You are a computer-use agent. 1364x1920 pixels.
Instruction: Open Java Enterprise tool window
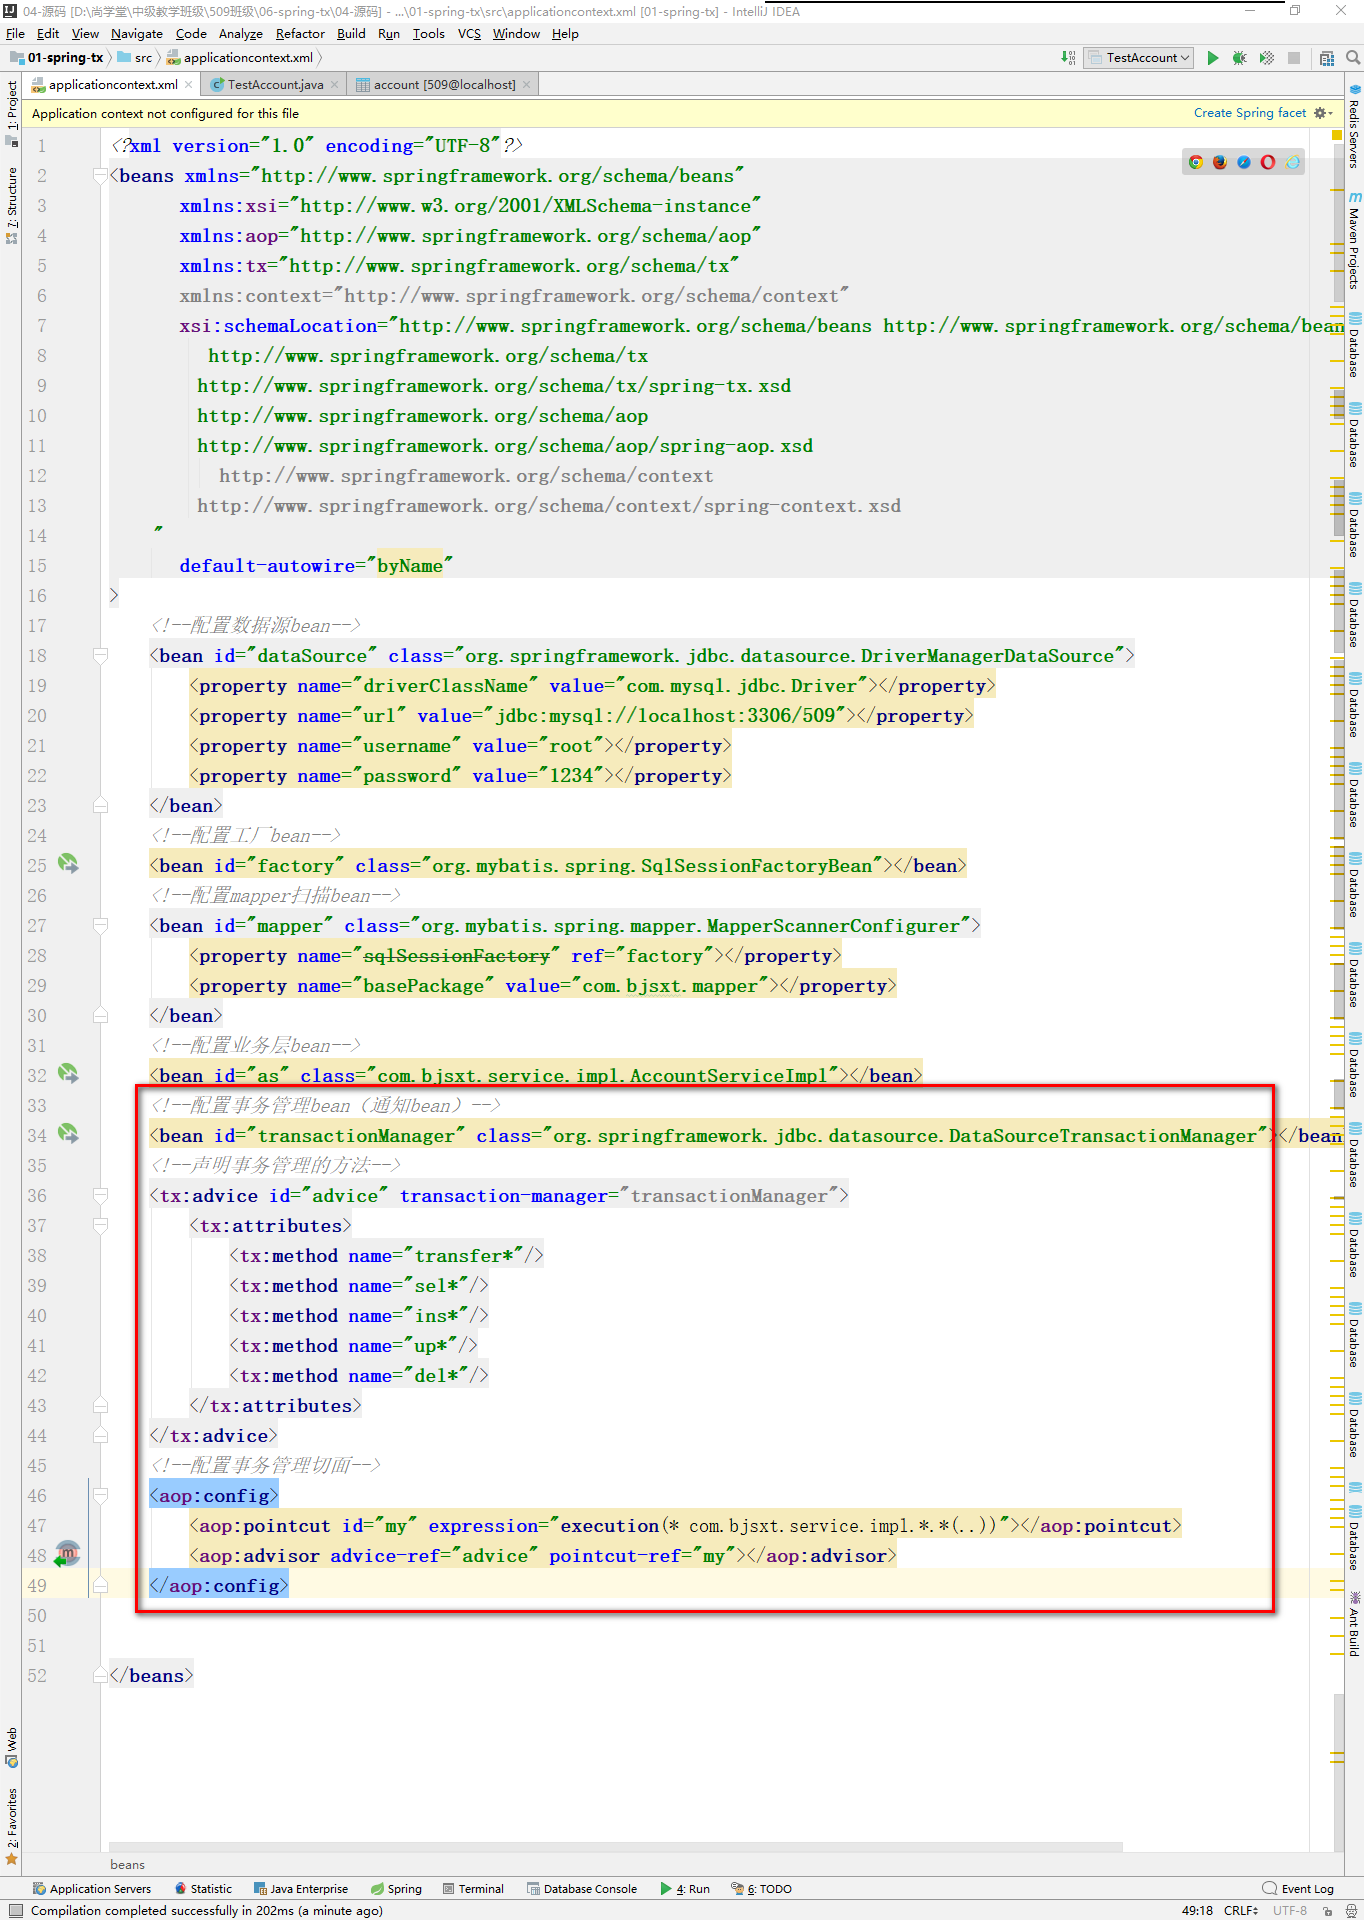tap(301, 1889)
